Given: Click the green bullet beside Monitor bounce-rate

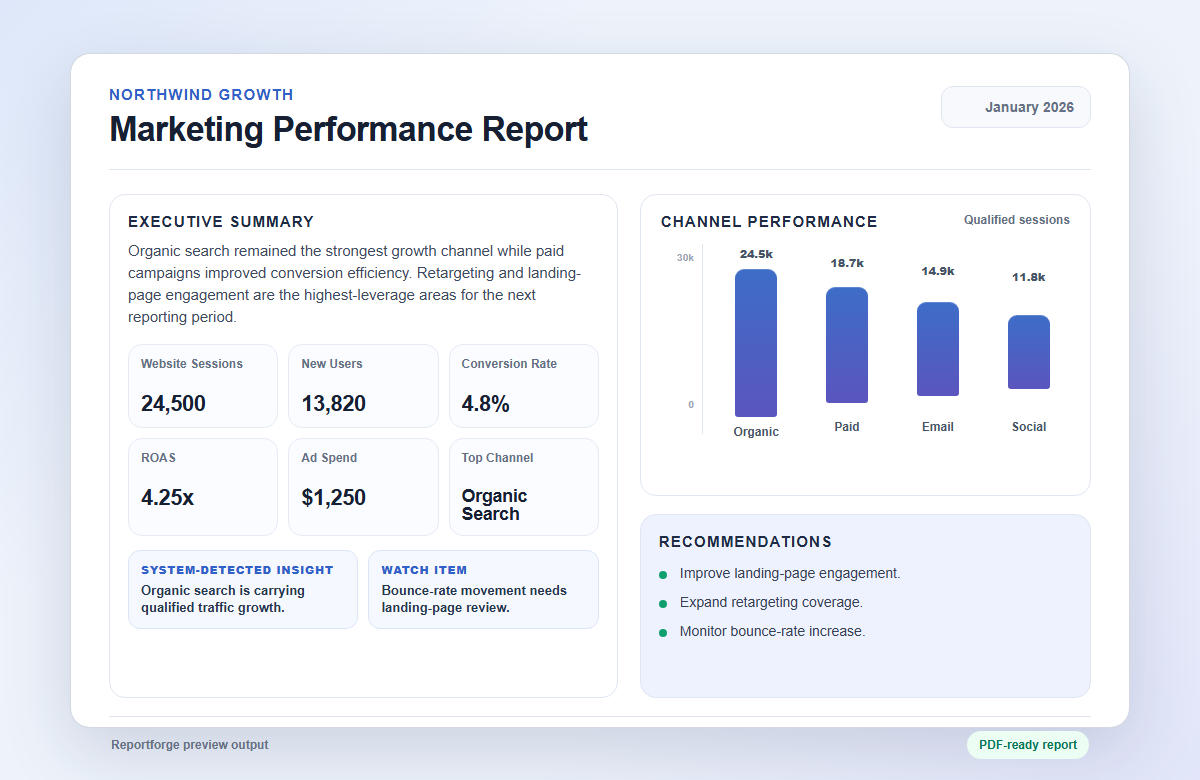Looking at the screenshot, I should coord(663,633).
